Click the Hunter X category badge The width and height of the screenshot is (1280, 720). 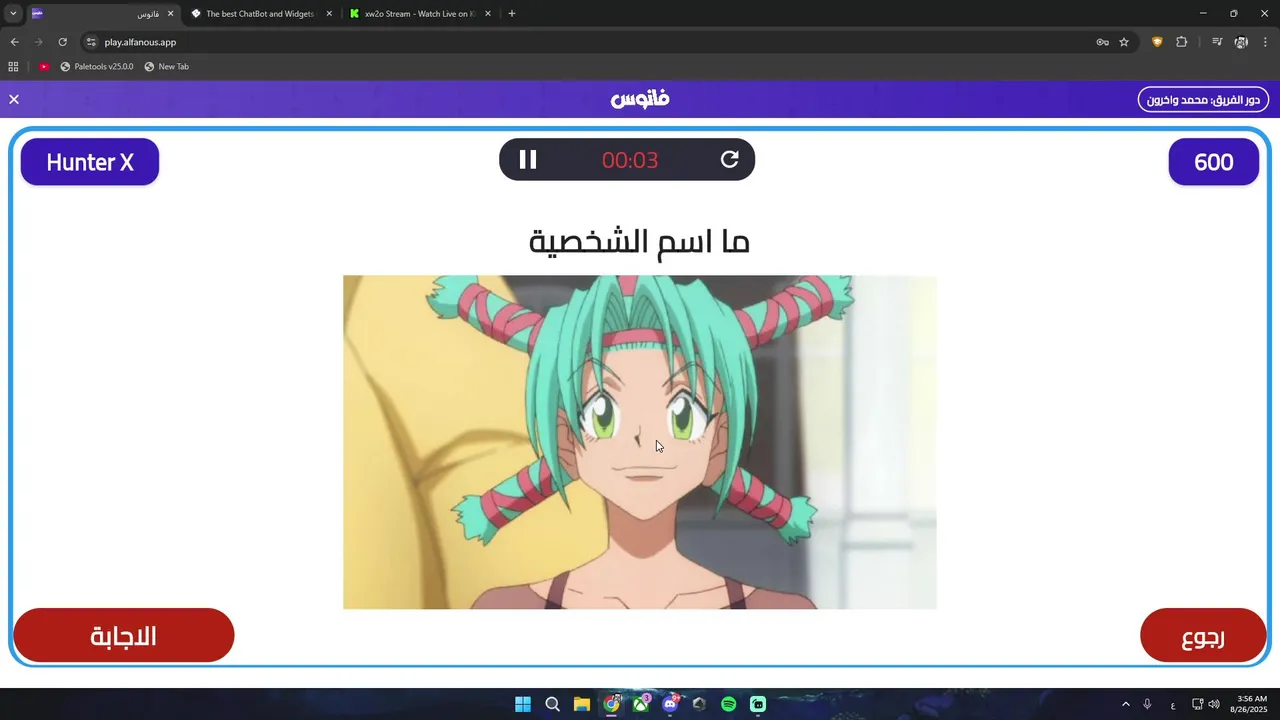(90, 162)
